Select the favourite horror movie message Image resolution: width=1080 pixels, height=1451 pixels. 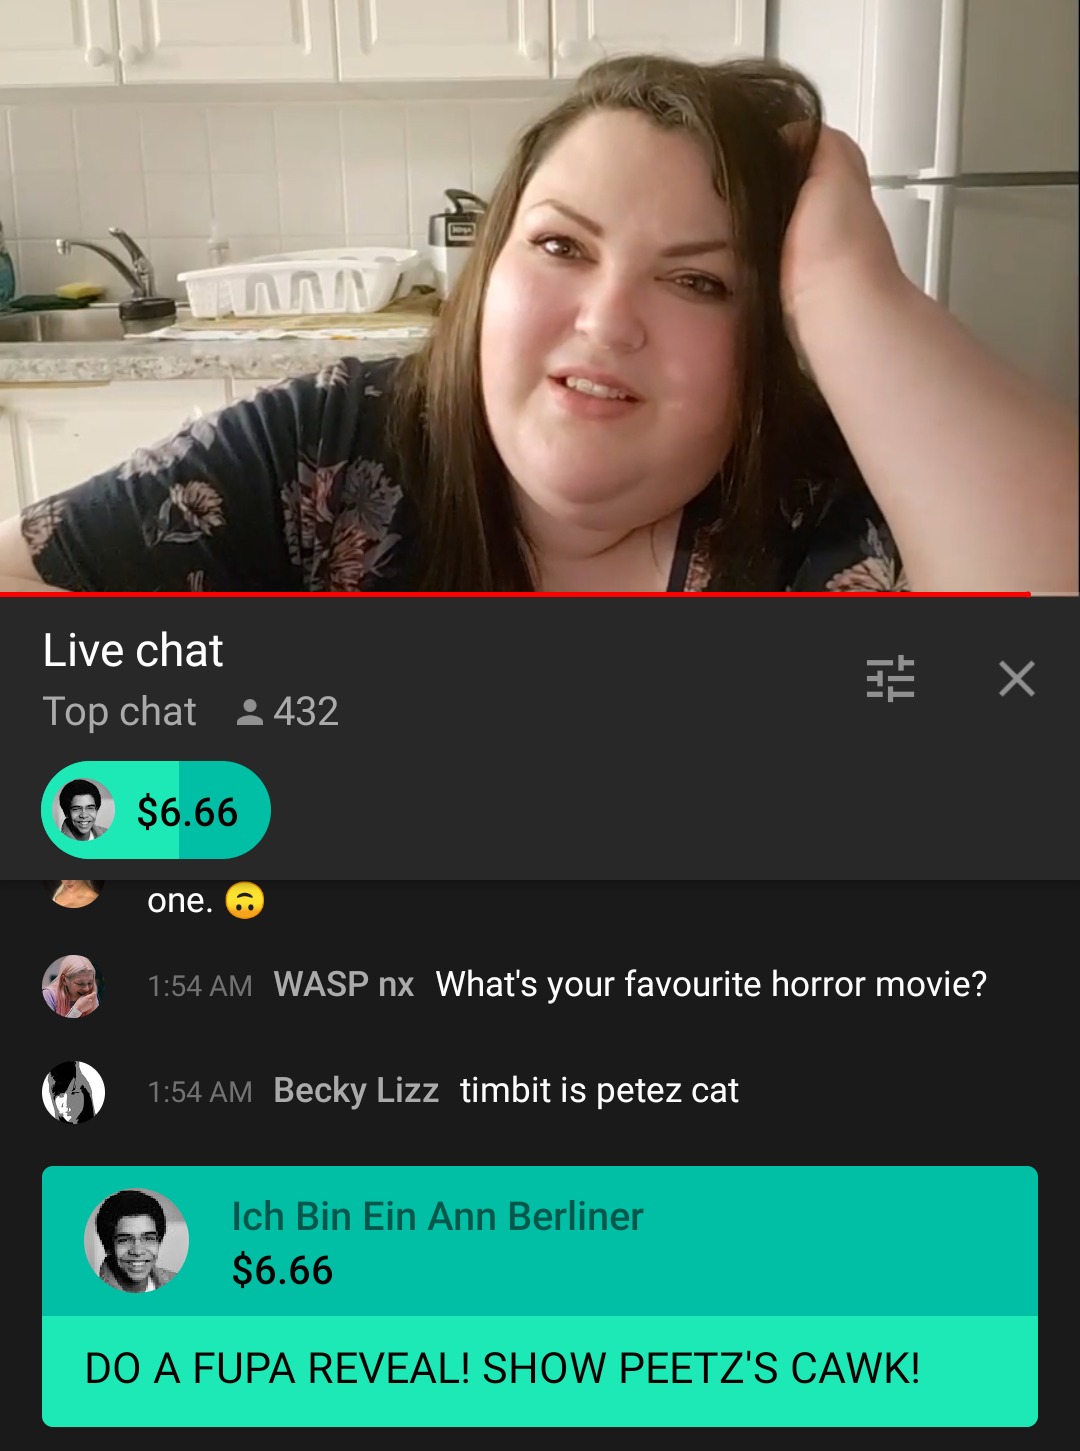pos(711,985)
